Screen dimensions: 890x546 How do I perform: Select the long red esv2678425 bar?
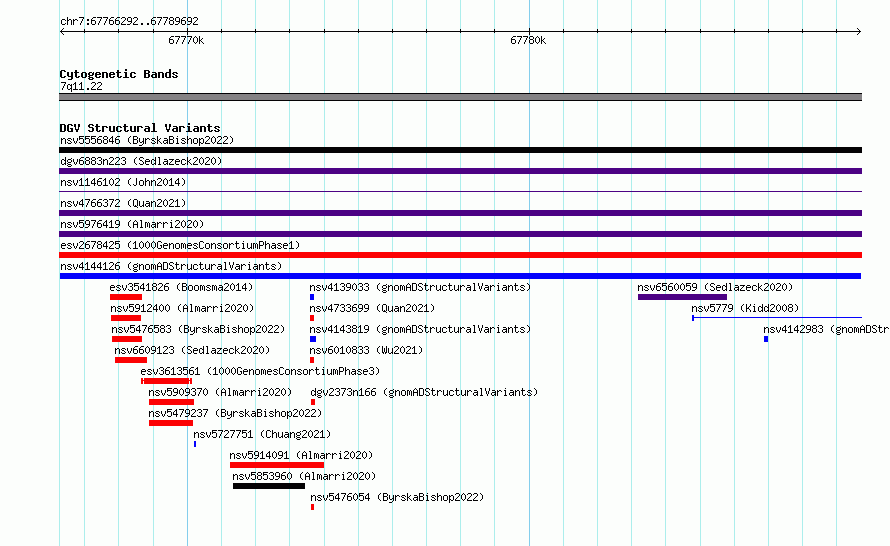[x=460, y=255]
